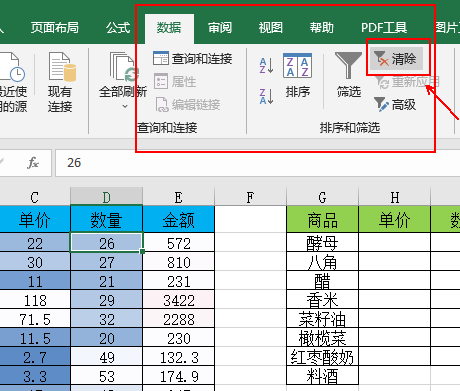Select the 八角 cell
460x391 pixels.
[322, 262]
